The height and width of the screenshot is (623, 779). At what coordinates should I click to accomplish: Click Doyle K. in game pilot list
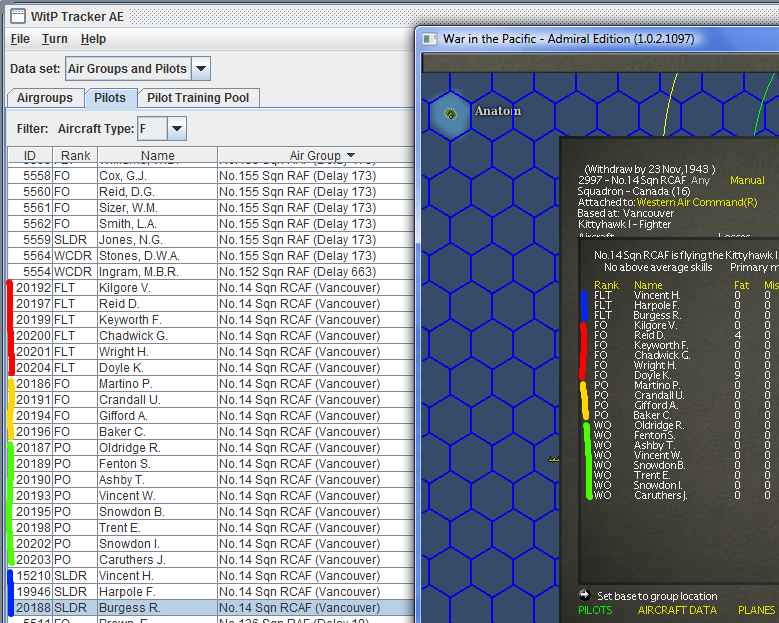652,375
